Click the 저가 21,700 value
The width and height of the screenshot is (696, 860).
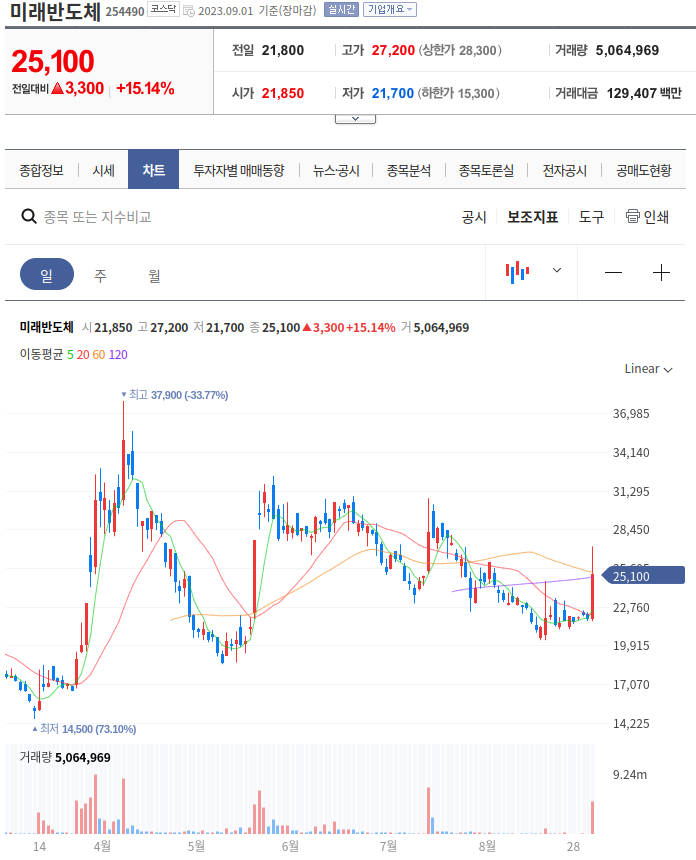click(393, 93)
